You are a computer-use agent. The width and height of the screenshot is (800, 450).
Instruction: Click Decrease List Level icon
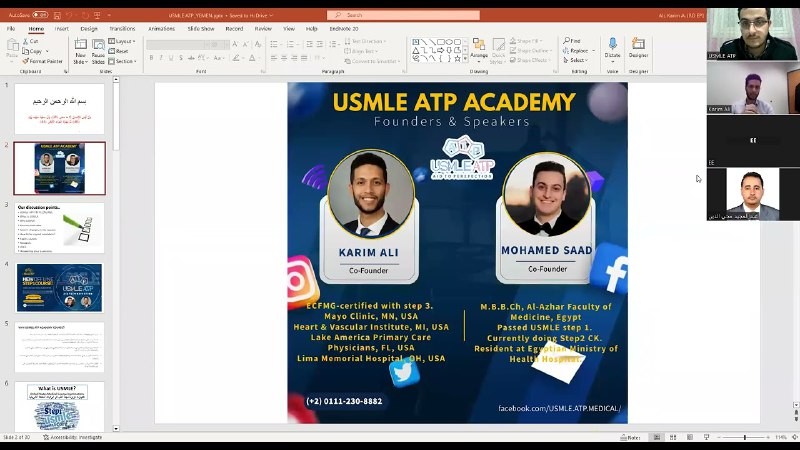pyautogui.click(x=309, y=44)
